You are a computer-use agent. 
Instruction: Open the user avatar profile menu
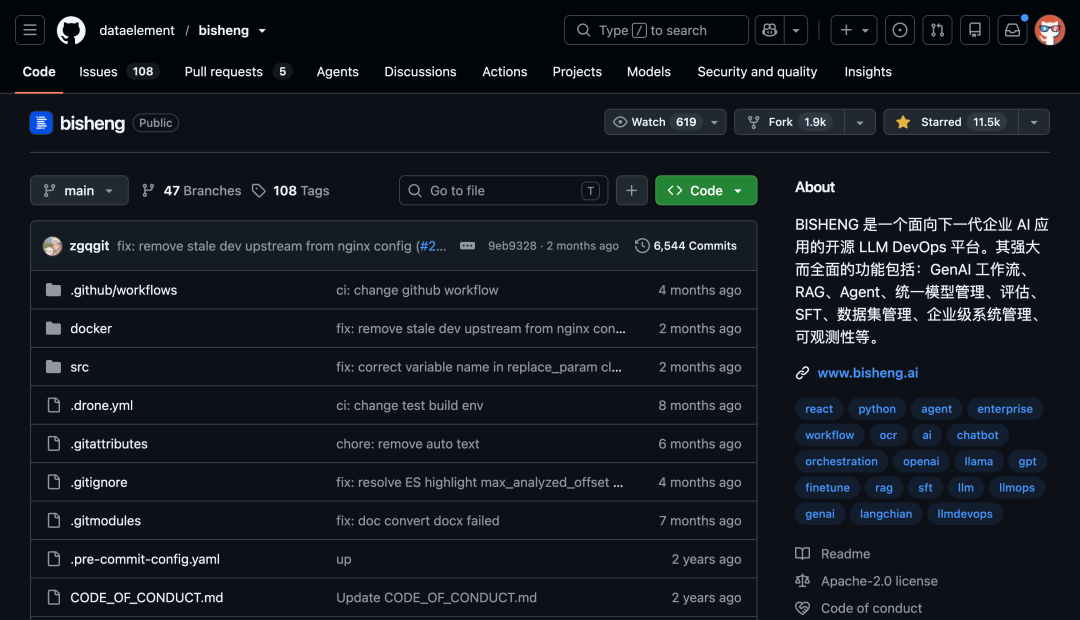1050,30
